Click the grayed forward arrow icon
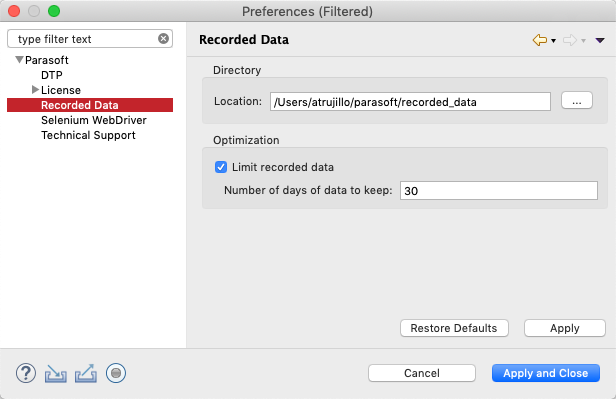 [570, 40]
